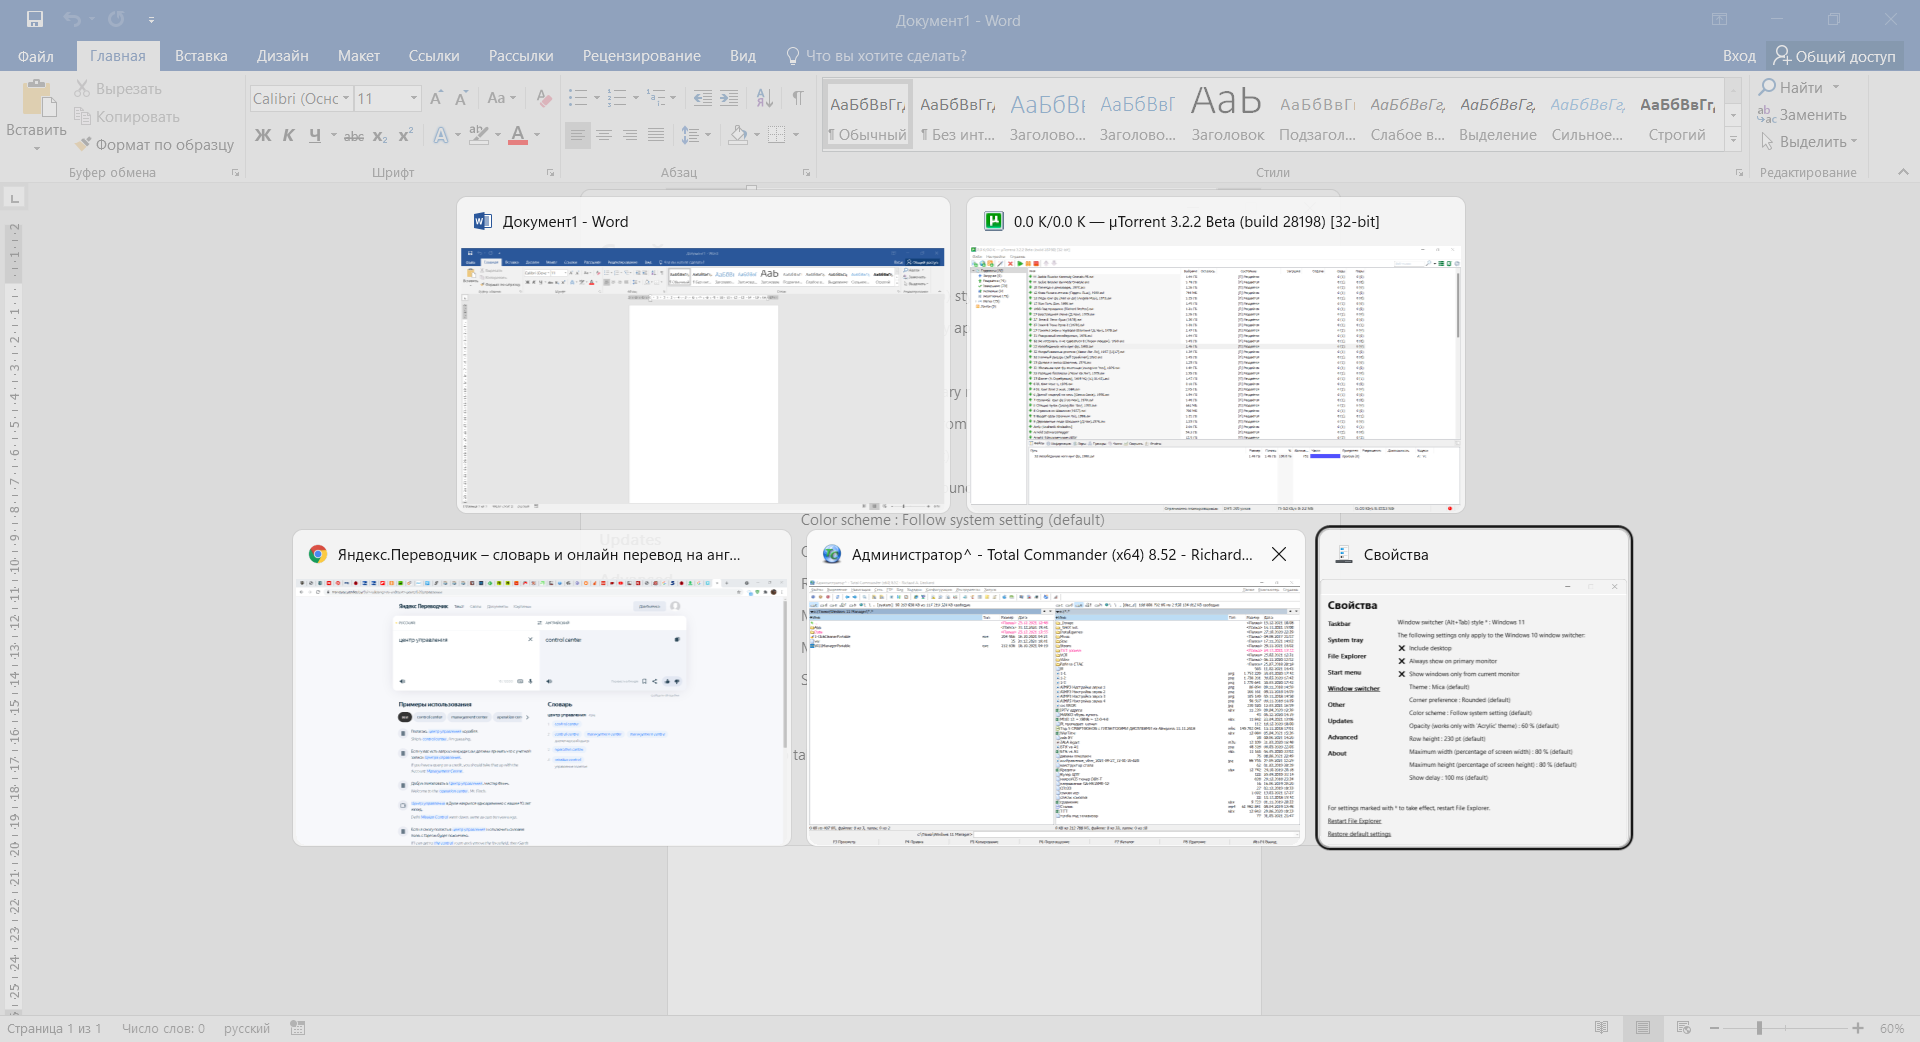Clear all formatting with the eraser icon
Screen dimensions: 1920x1042
tap(544, 98)
